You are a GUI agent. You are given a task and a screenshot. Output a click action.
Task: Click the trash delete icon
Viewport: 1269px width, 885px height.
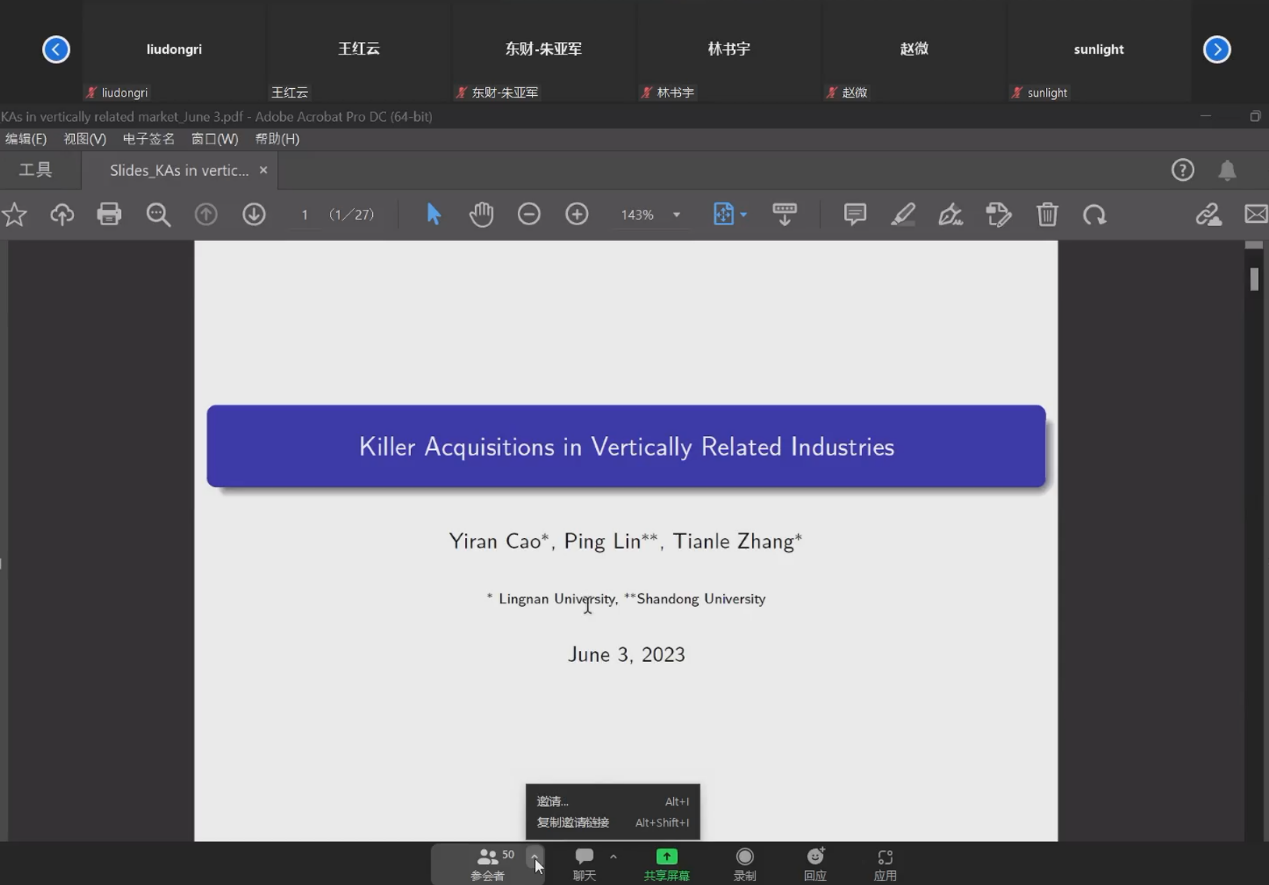coord(1047,214)
